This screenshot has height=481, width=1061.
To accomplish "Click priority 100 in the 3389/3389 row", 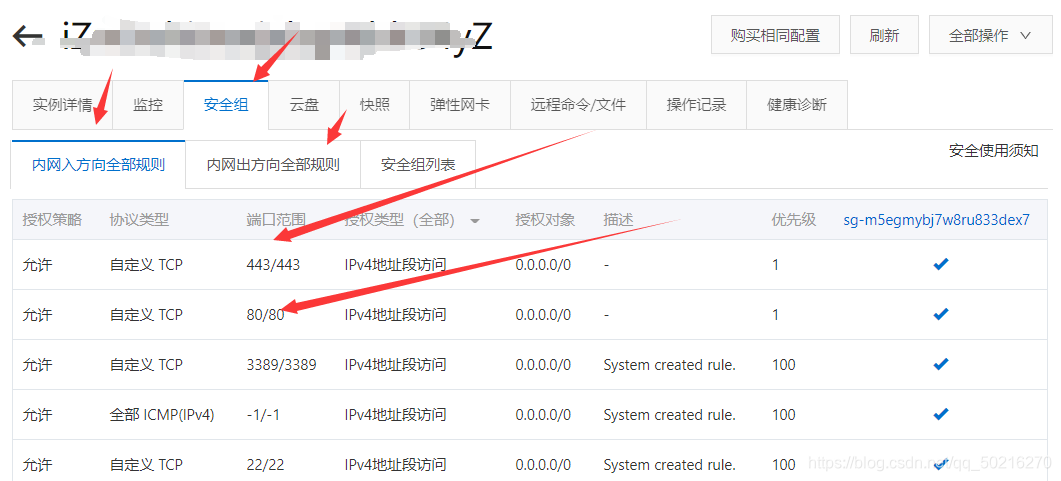I will [784, 365].
